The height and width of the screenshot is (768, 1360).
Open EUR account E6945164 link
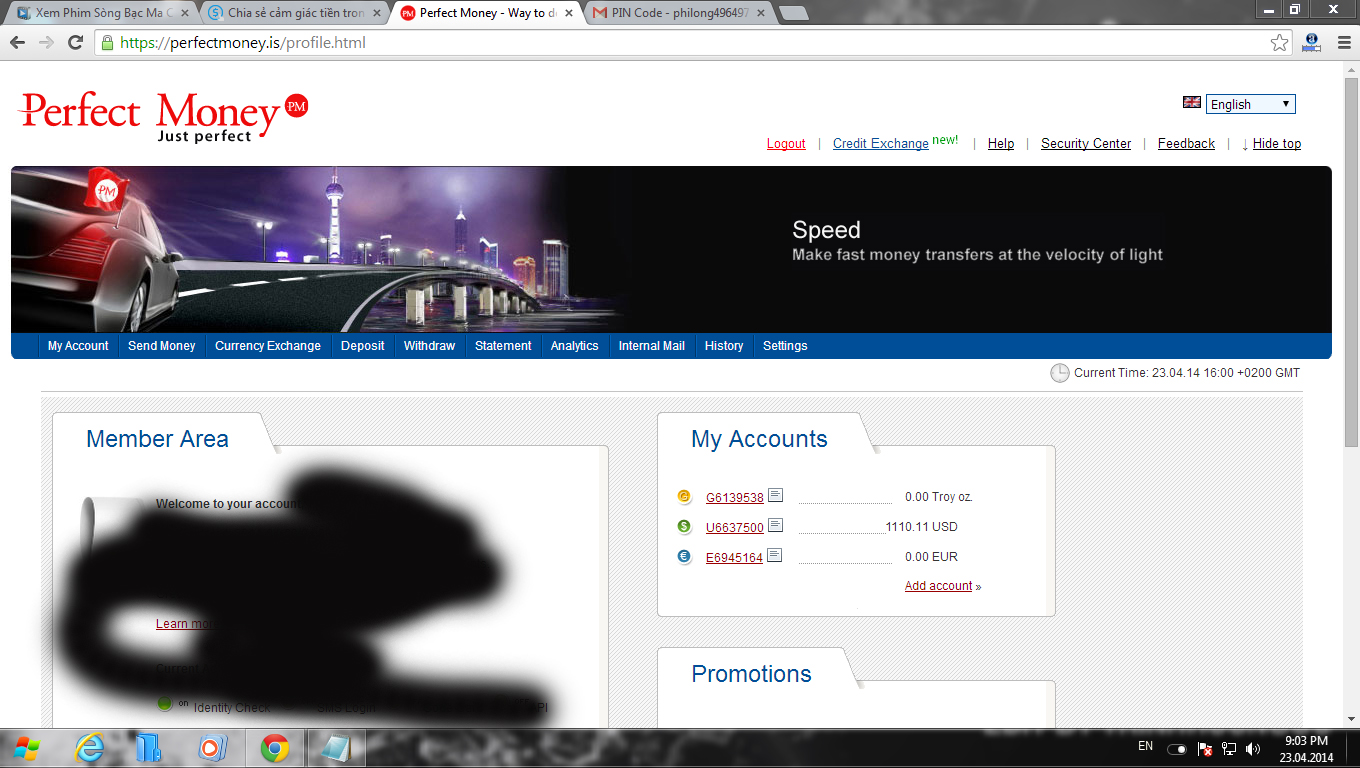[734, 558]
